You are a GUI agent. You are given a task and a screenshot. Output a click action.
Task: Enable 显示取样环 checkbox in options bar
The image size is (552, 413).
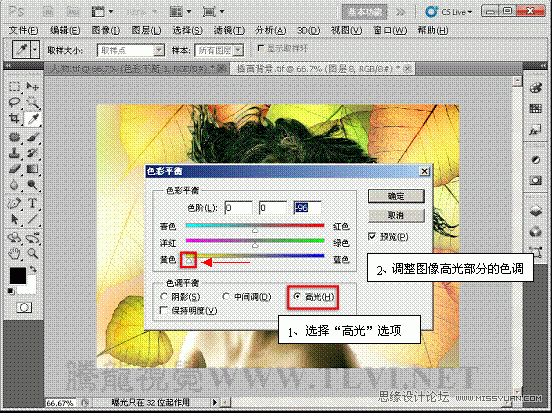click(x=261, y=48)
